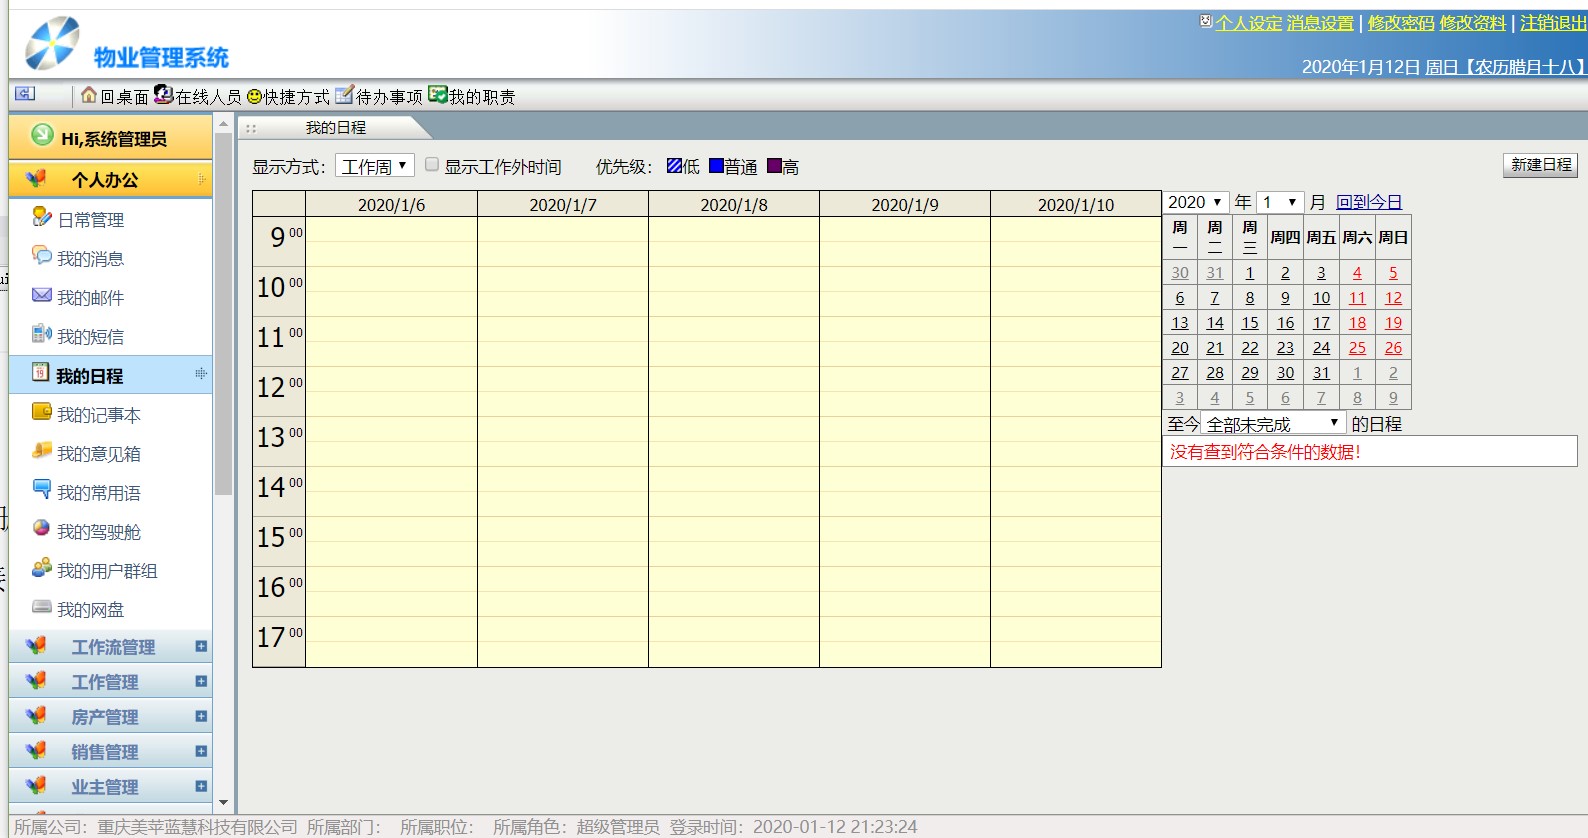Enable the 显示工作外时间 checkbox
The height and width of the screenshot is (838, 1588).
pyautogui.click(x=432, y=165)
